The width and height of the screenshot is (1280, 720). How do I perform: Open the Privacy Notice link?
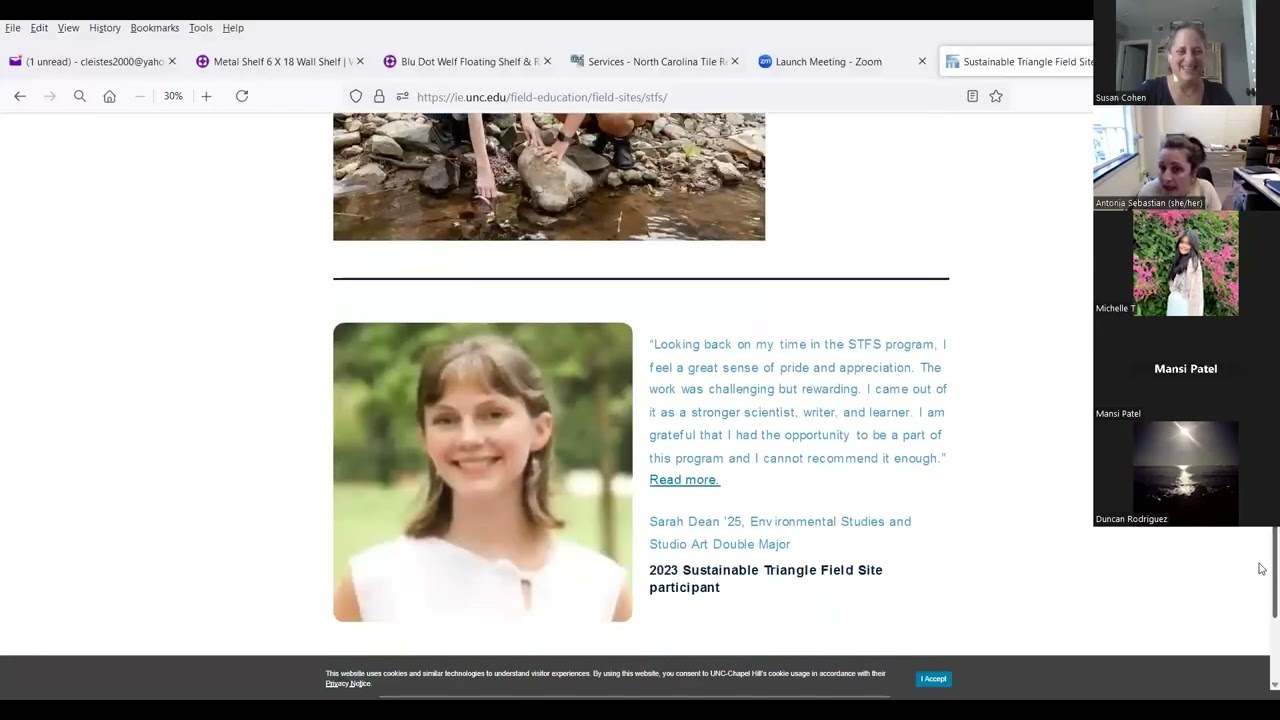tap(348, 684)
